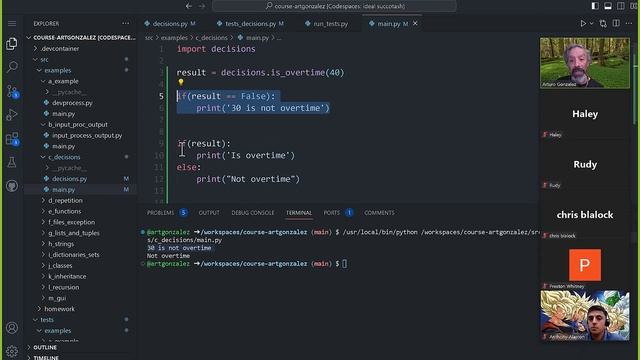Screen dimensions: 640x360
Task: Select Arturo Gonzalez video thumbnail
Action: coord(584,62)
